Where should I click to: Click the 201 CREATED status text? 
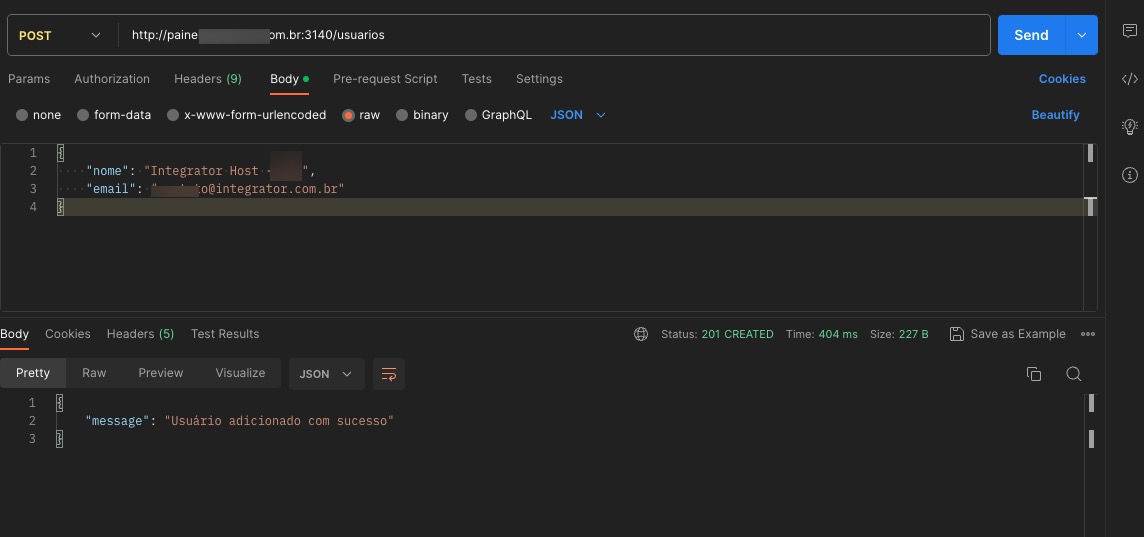pyautogui.click(x=737, y=334)
